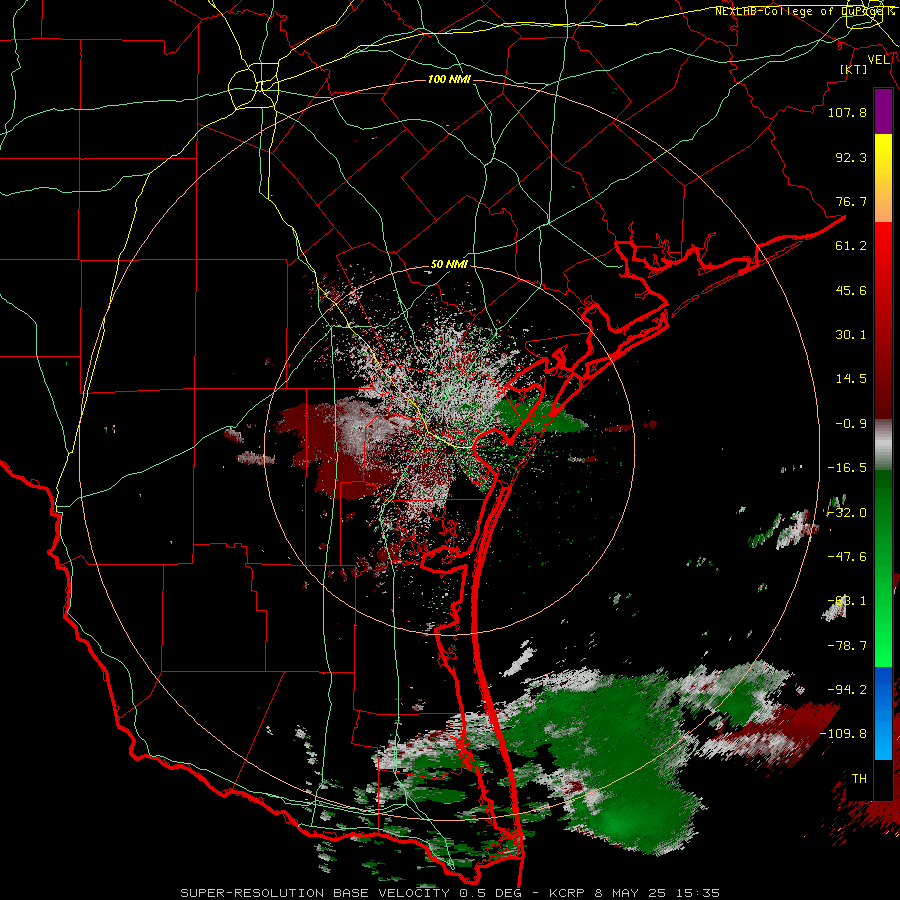Click the 30.1 velocity scale value
The width and height of the screenshot is (900, 900).
[x=851, y=335]
